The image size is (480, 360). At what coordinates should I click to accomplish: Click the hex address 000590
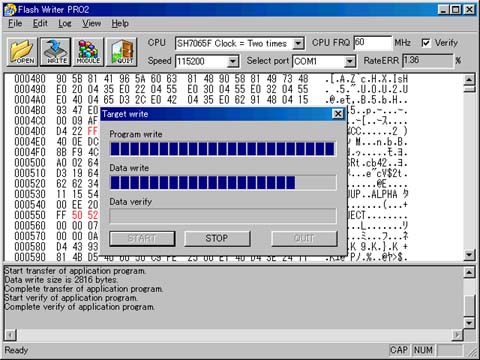point(30,257)
